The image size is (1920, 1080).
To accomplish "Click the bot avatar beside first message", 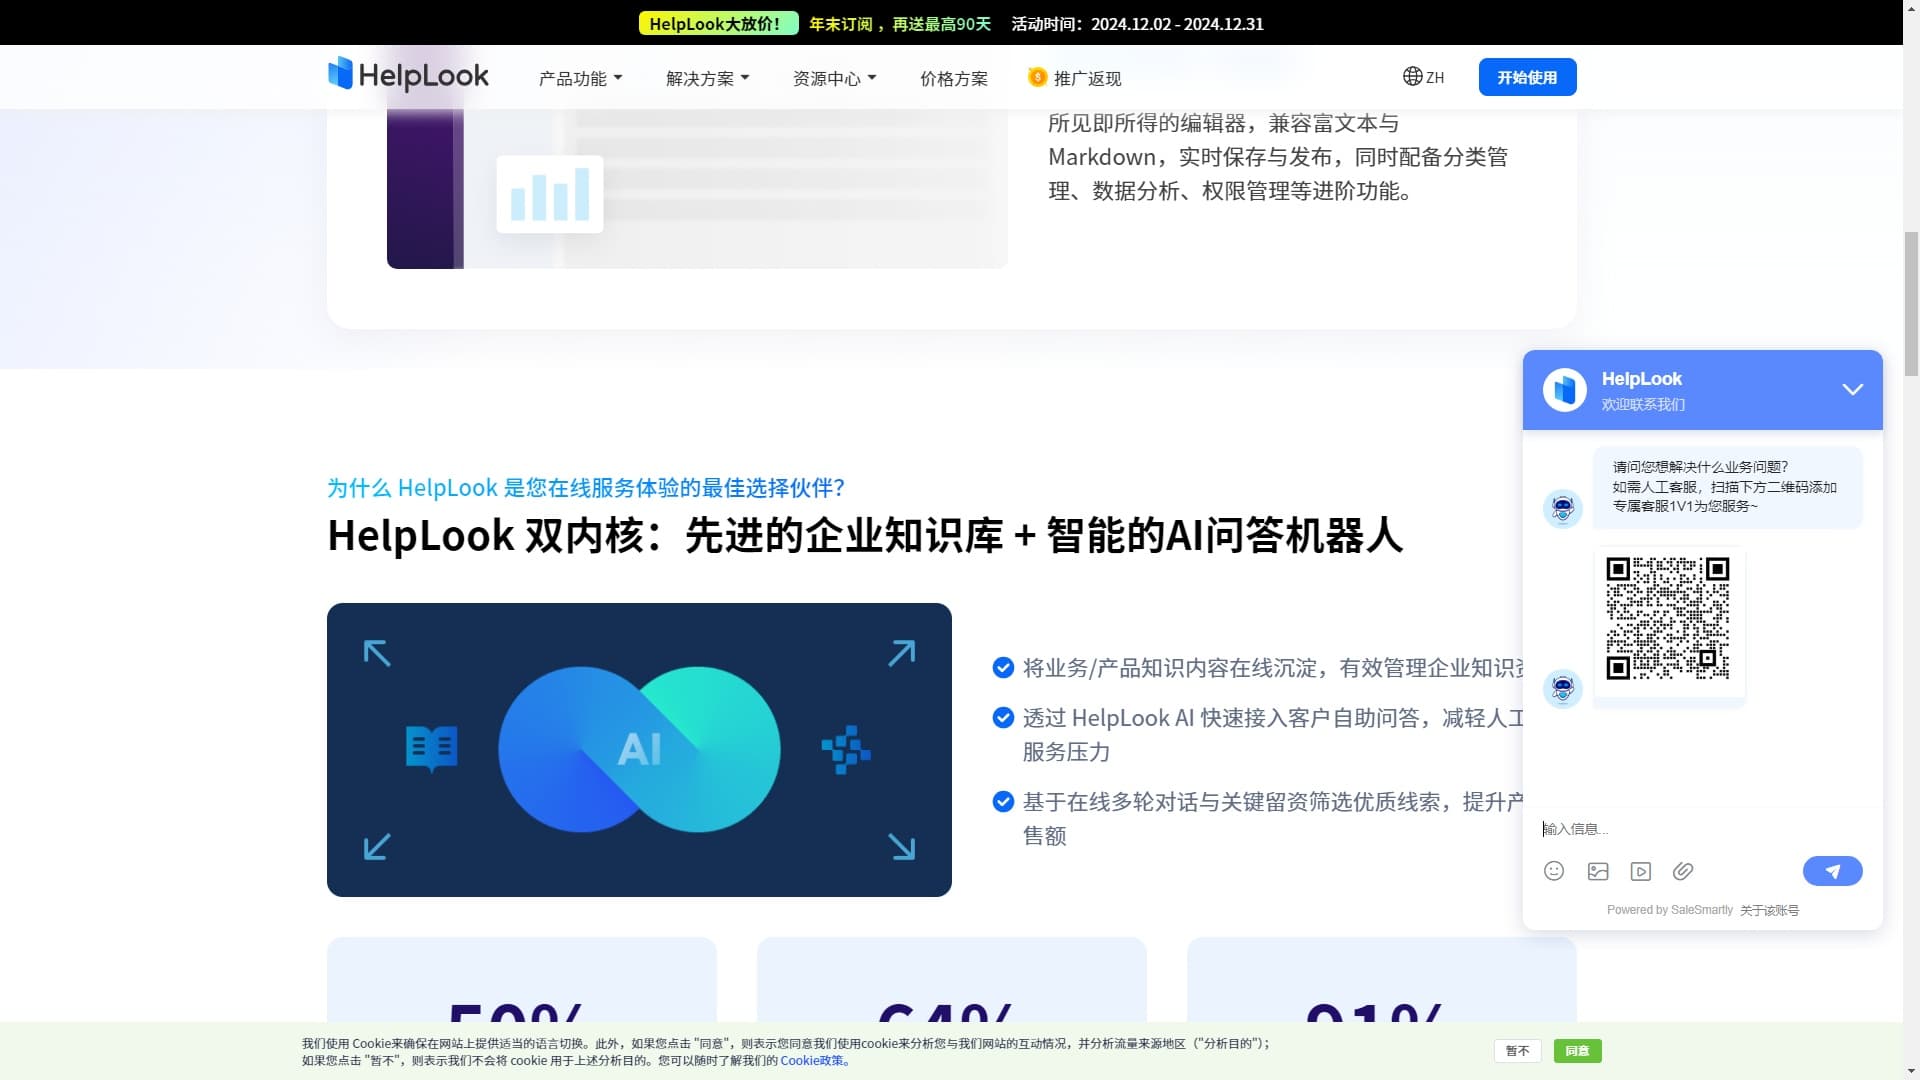I will pyautogui.click(x=1562, y=508).
